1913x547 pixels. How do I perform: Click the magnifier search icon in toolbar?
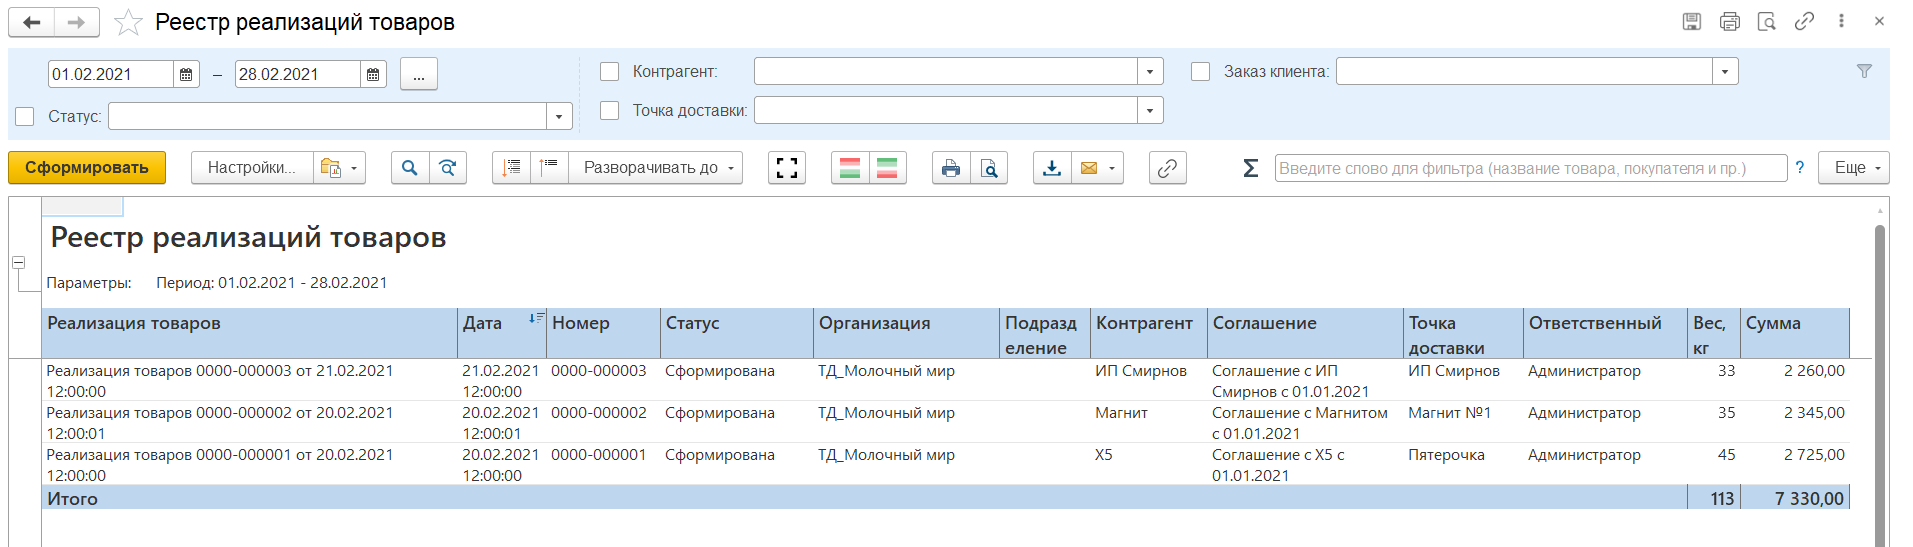[x=409, y=168]
